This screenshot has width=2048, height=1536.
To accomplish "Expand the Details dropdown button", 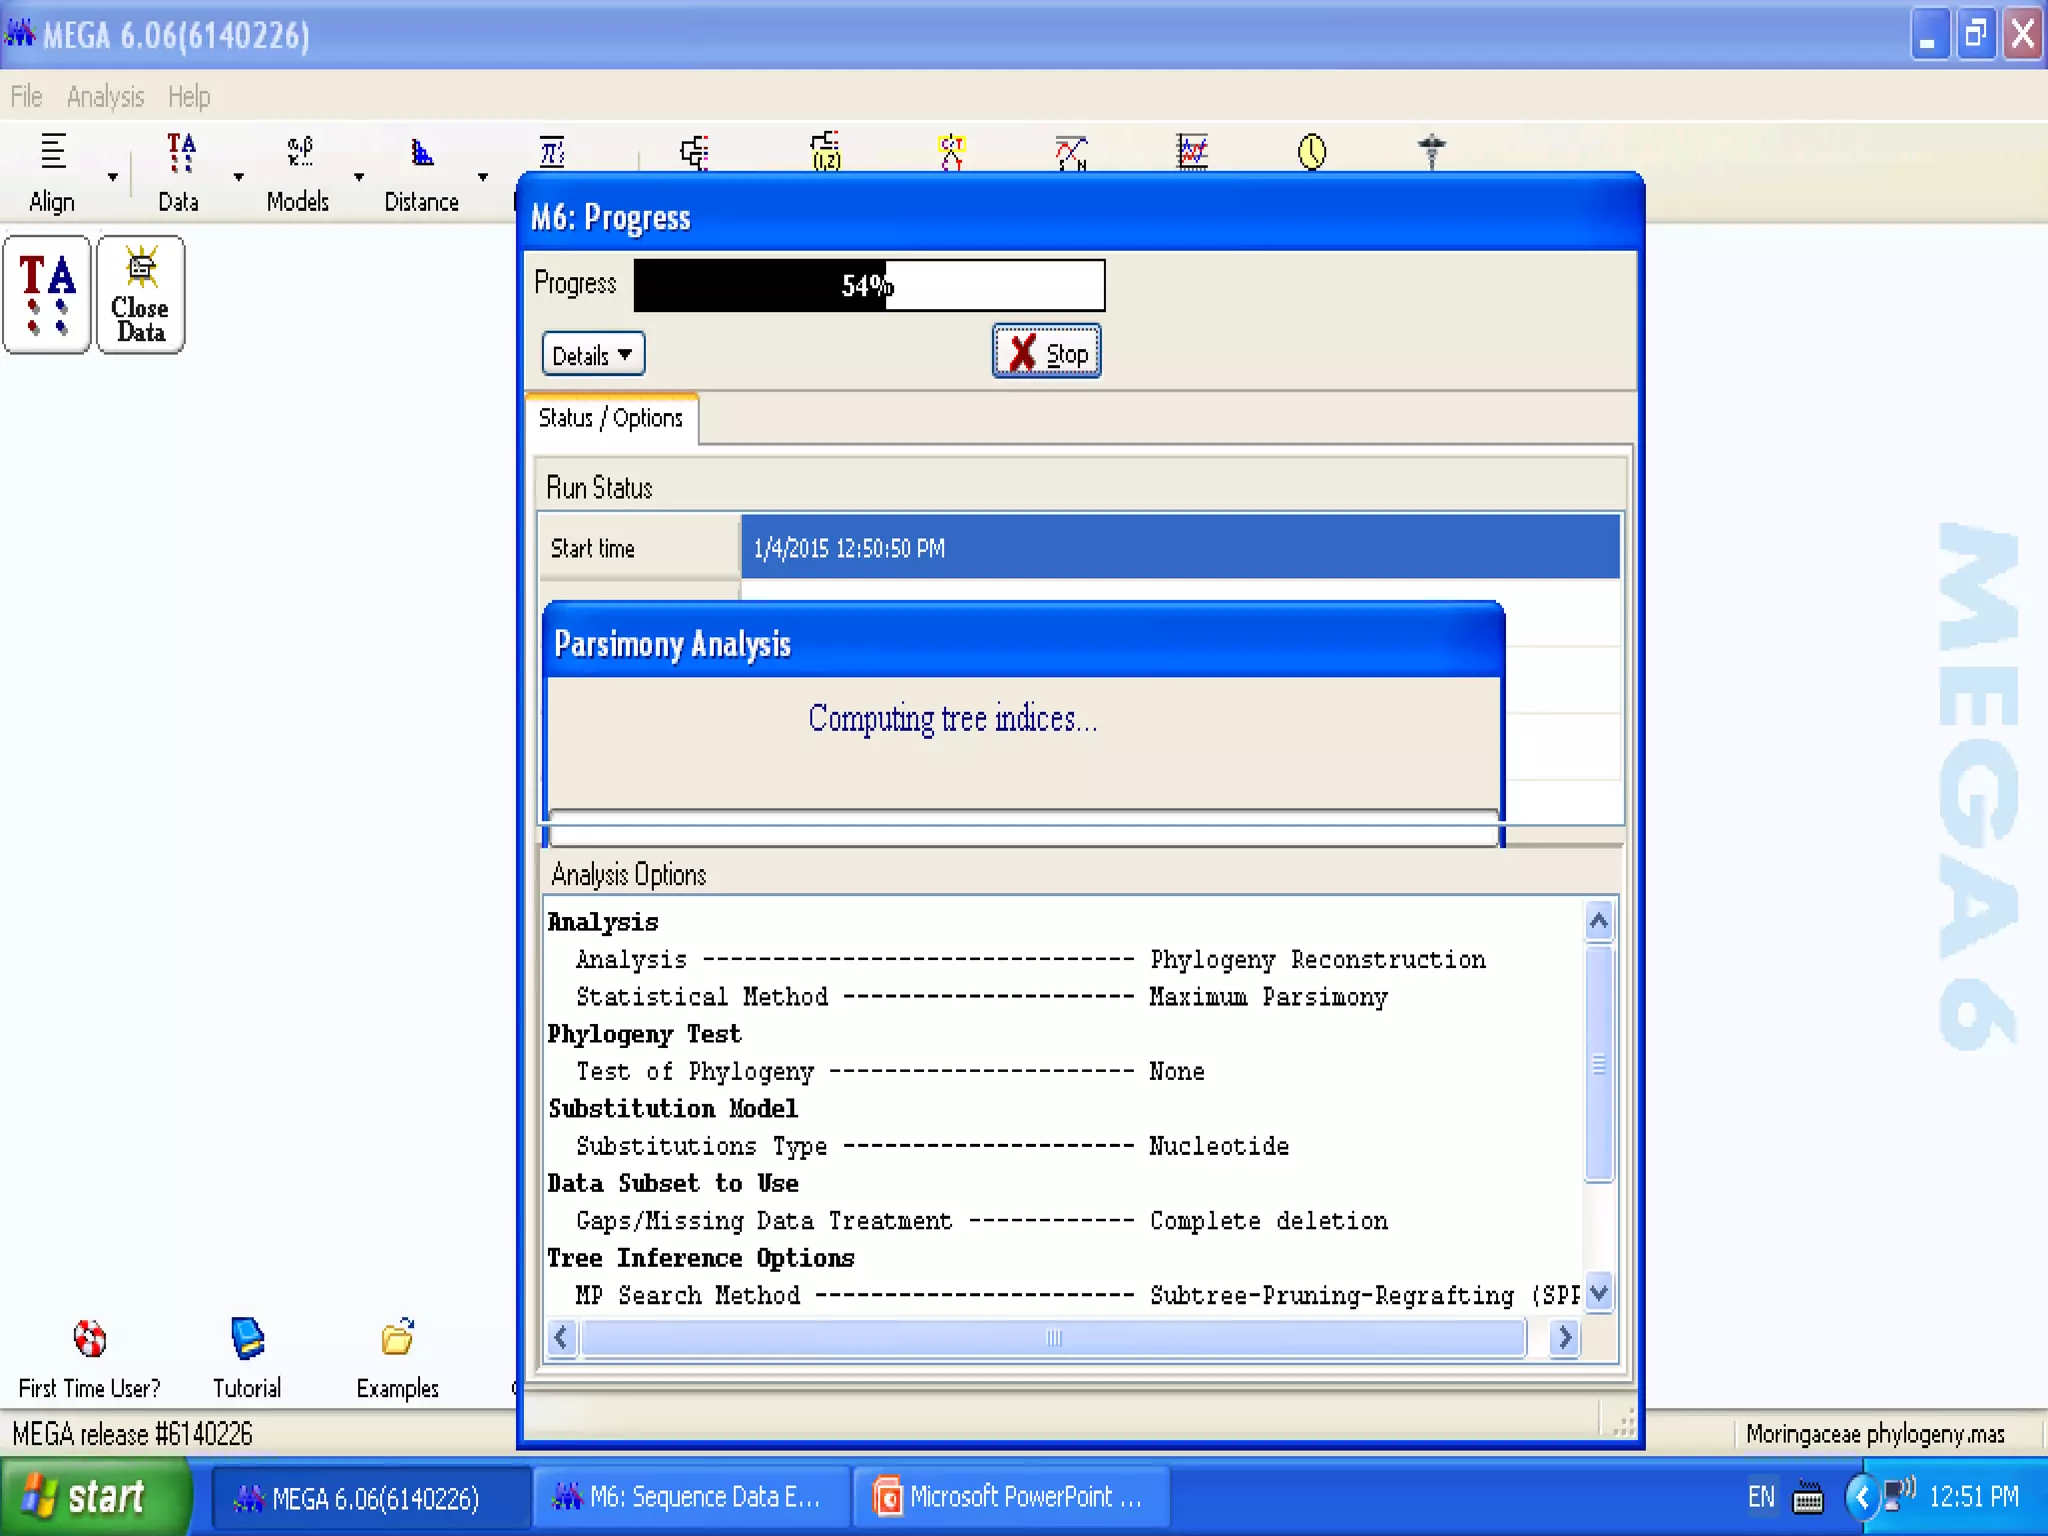I will (x=593, y=355).
